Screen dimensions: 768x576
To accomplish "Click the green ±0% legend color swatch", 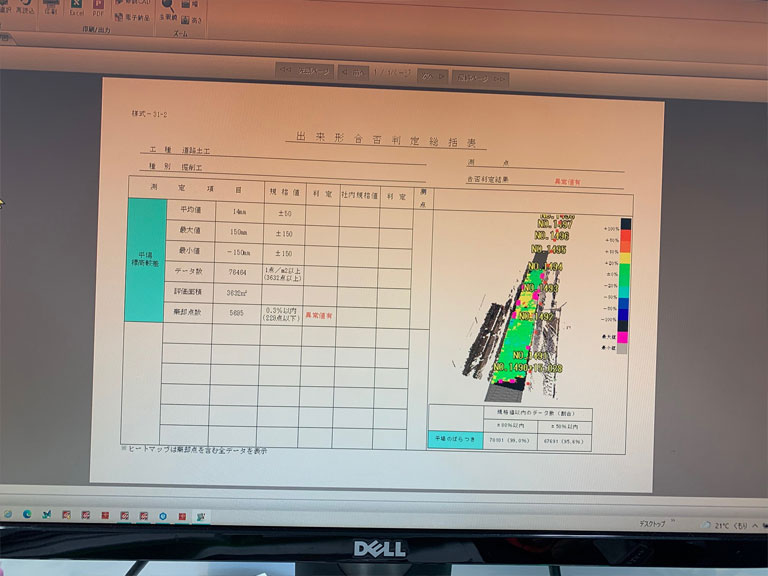I will 624,275.
